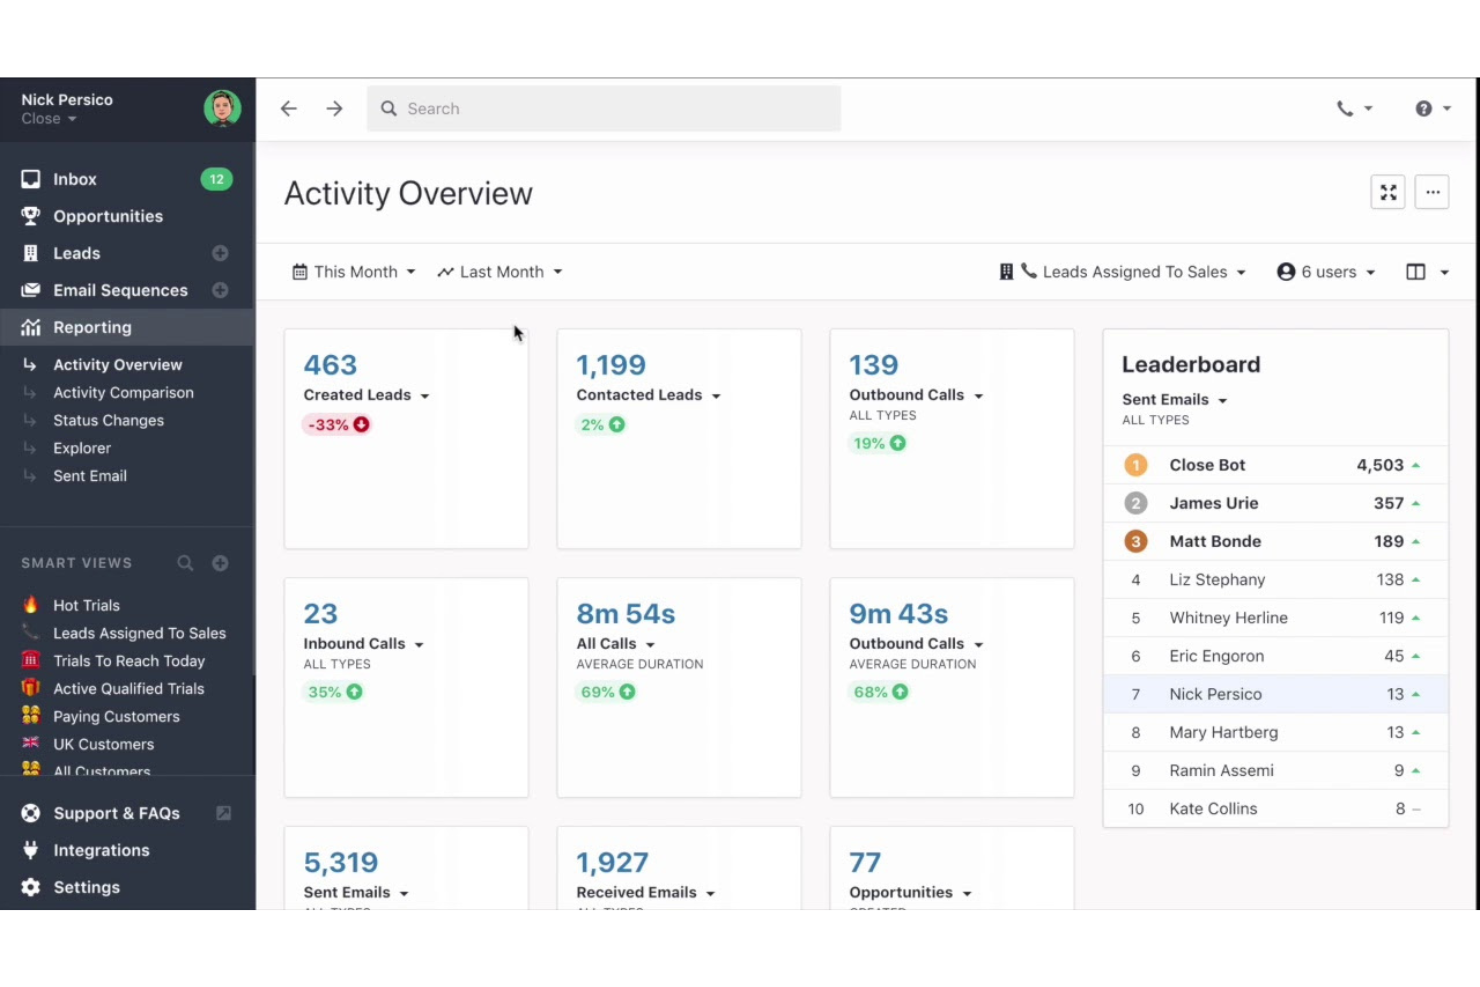Open the Hot Trials smart view
The height and width of the screenshot is (987, 1480).
click(x=86, y=605)
